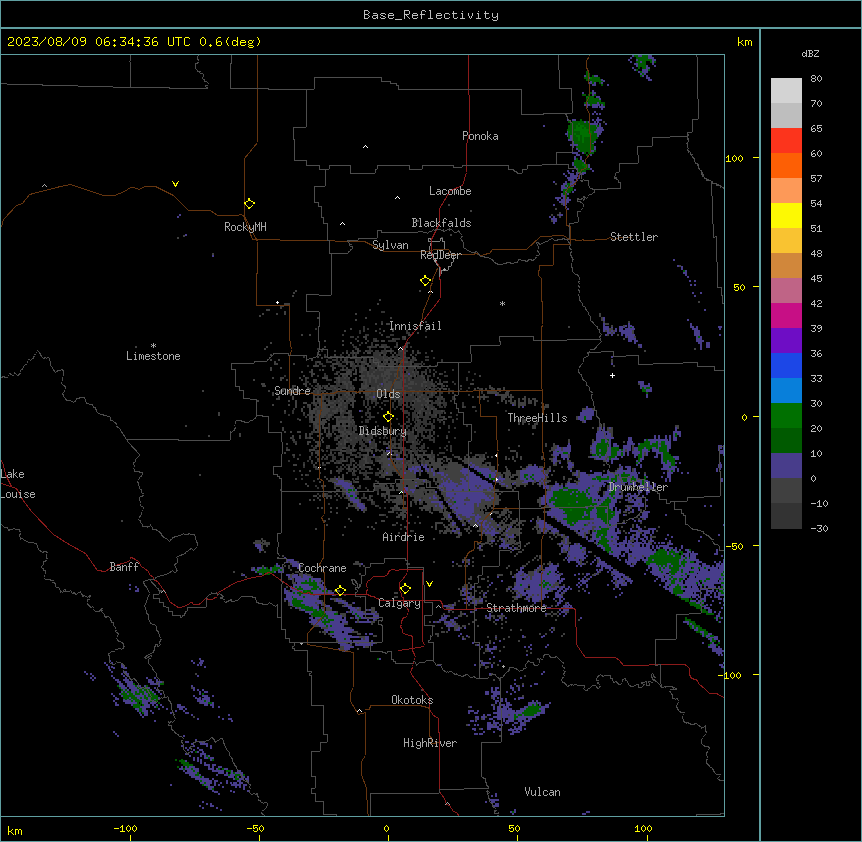Image resolution: width=862 pixels, height=842 pixels.
Task: Click the ThreeHills town label
Action: (x=537, y=418)
